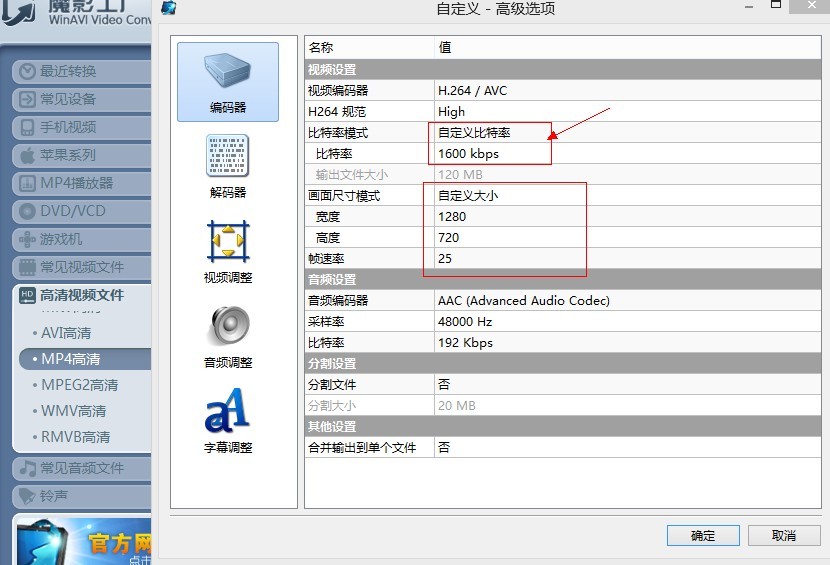Image resolution: width=830 pixels, height=565 pixels.
Task: Expand the 手机视频 mobile video category
Action: tap(80, 128)
